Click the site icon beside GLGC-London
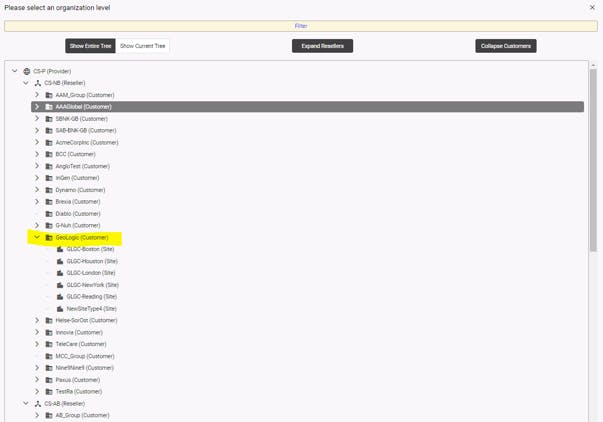 pyautogui.click(x=60, y=273)
